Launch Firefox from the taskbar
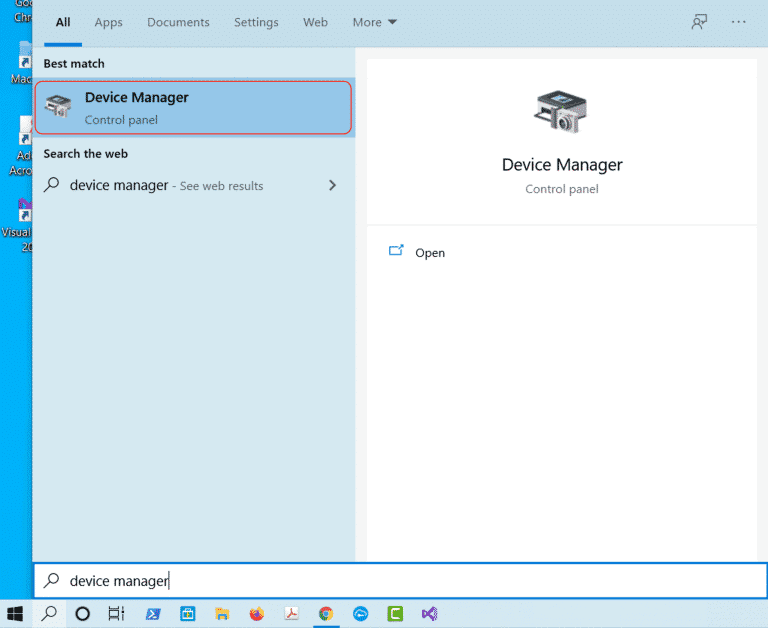768x628 pixels. point(256,613)
